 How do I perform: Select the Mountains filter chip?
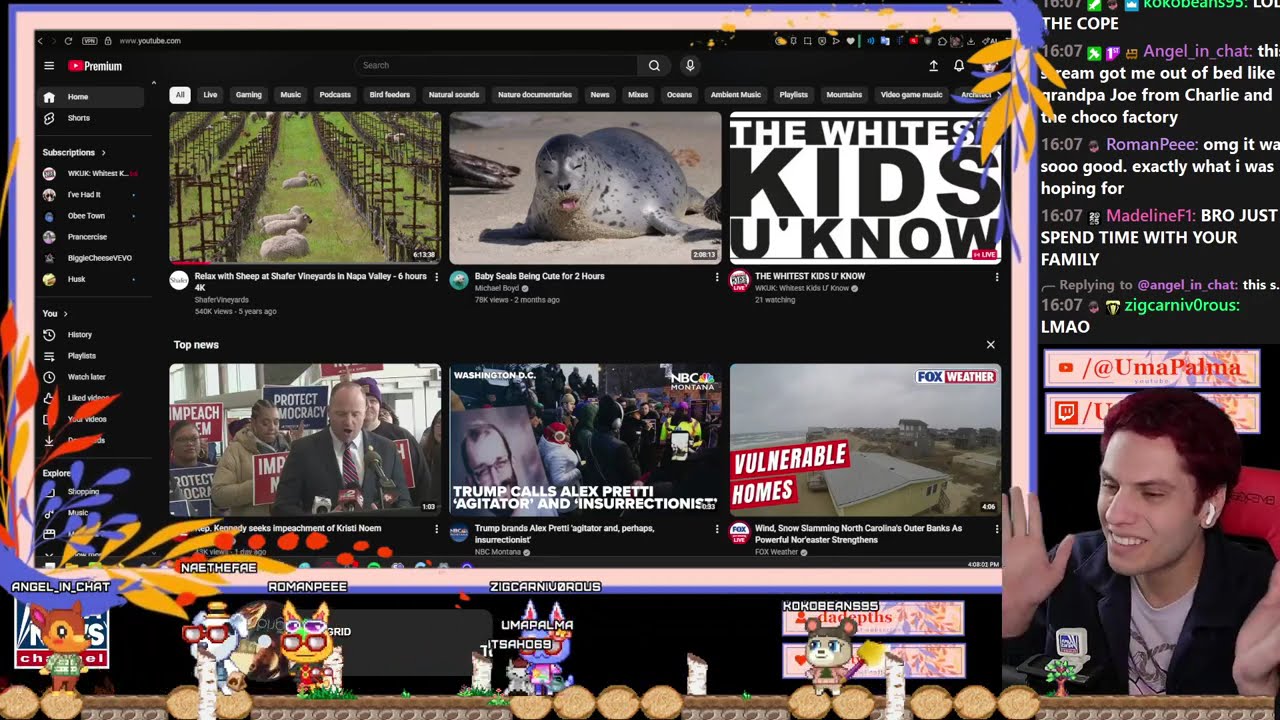tap(844, 95)
